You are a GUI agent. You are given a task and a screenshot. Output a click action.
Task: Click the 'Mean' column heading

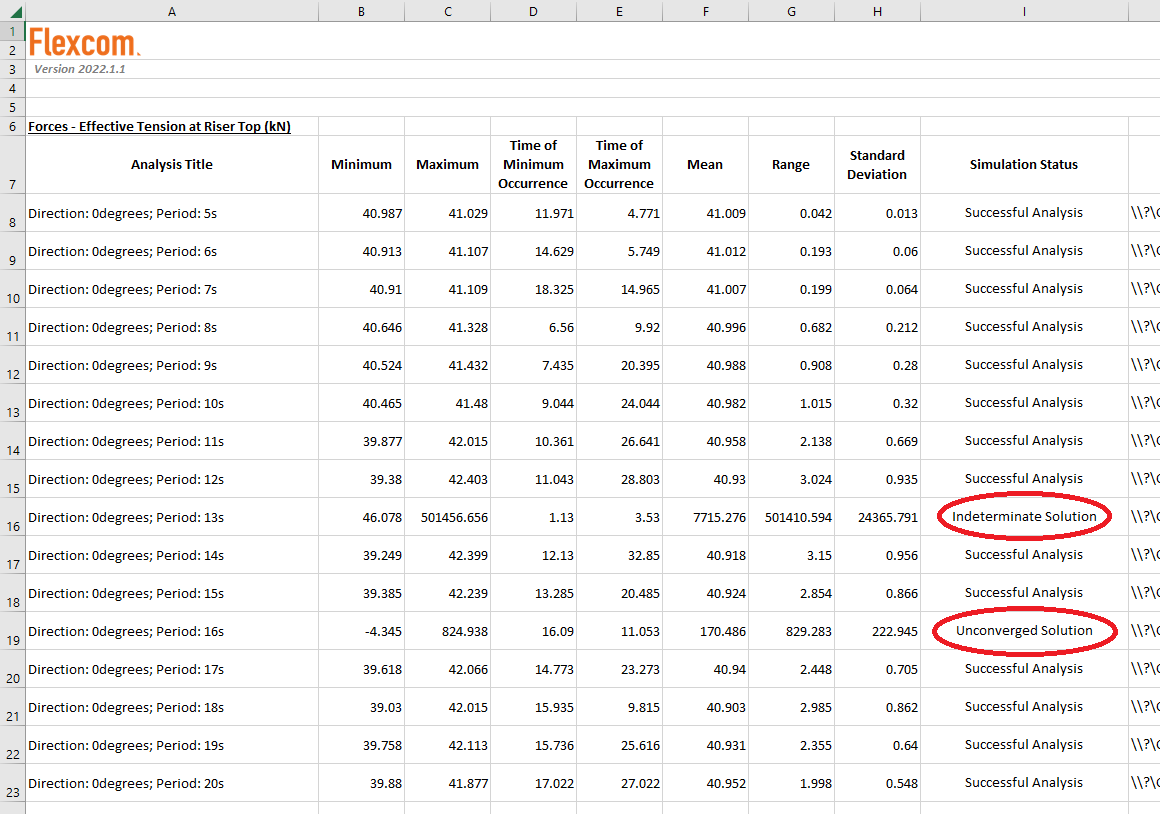point(705,164)
